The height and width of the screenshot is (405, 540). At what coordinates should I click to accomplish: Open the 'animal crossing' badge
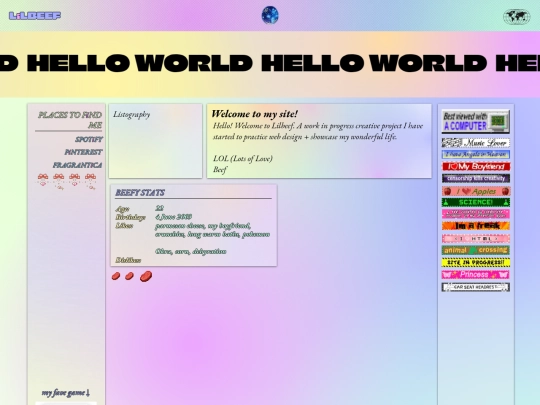click(476, 250)
